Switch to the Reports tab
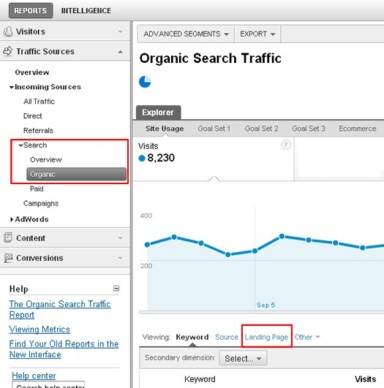Viewport: 384px width, 388px height. coord(30,11)
